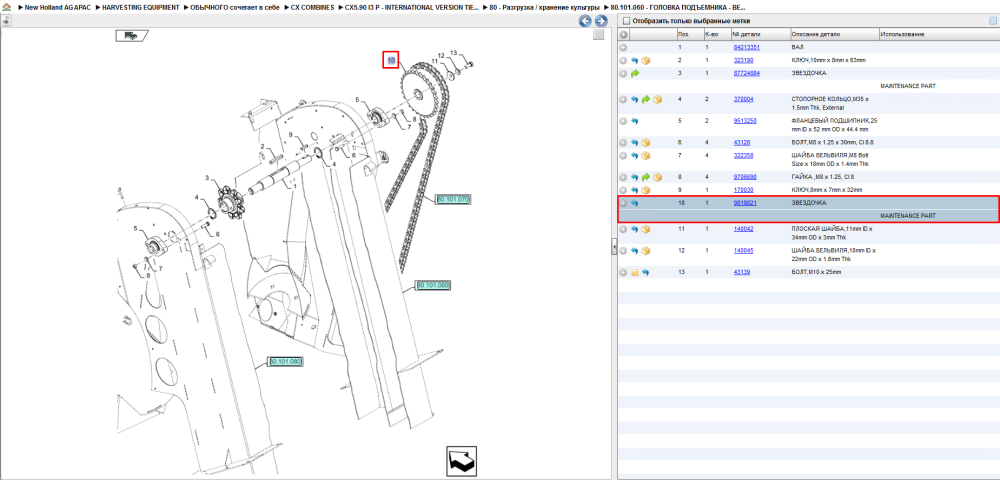Sort by the 'Использование' column header
1000x480 pixels.
coord(939,34)
